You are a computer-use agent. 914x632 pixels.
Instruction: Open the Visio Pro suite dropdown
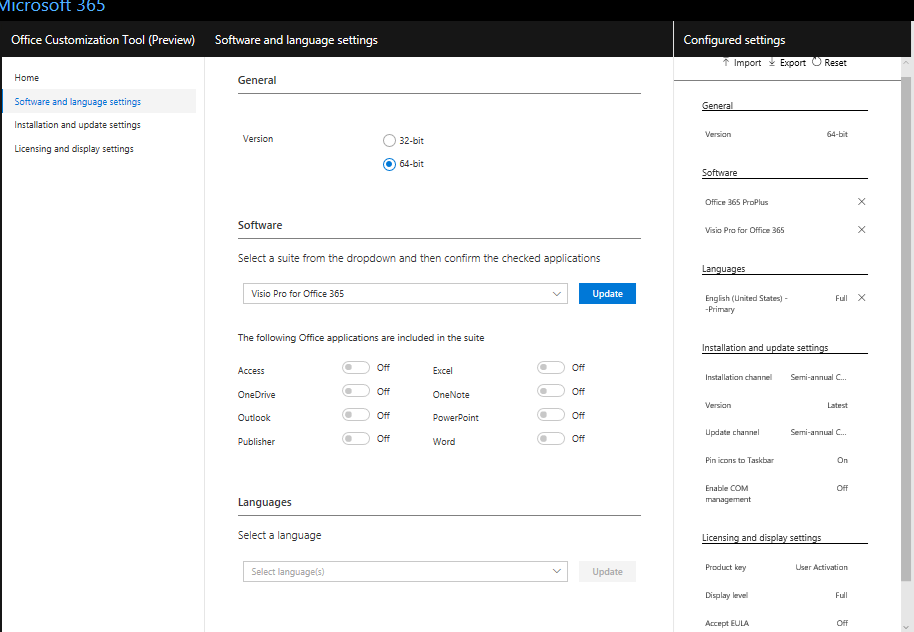point(405,294)
